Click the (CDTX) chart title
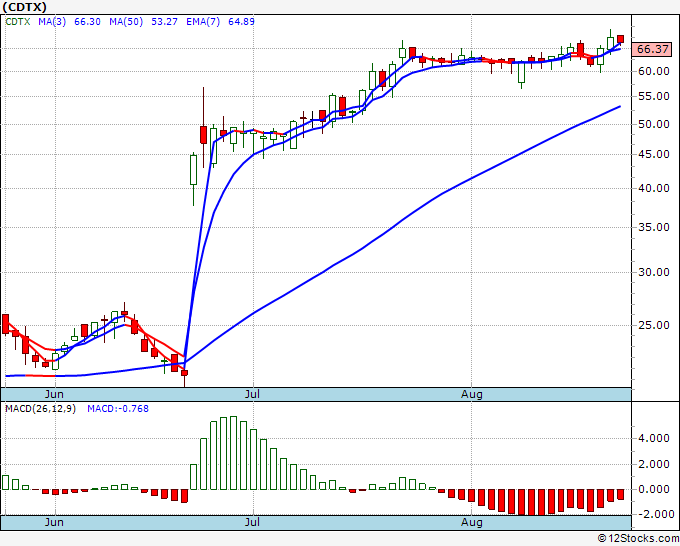 [24, 7]
